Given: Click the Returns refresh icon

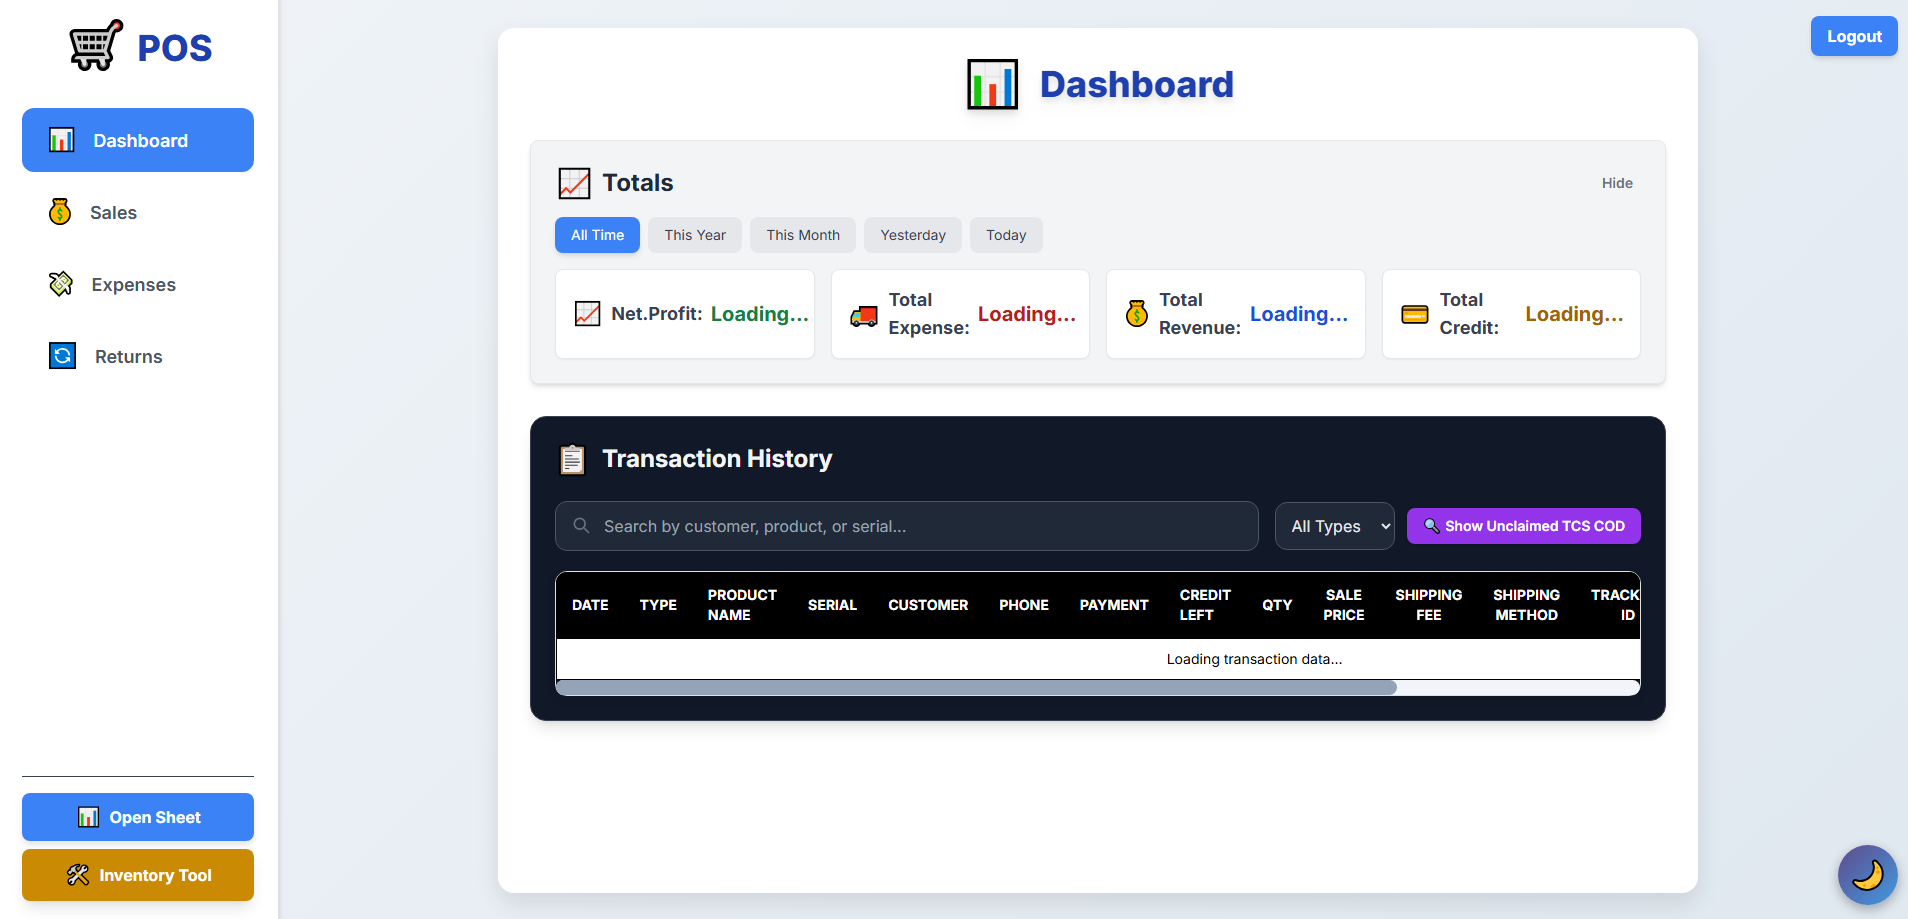Looking at the screenshot, I should (x=61, y=356).
